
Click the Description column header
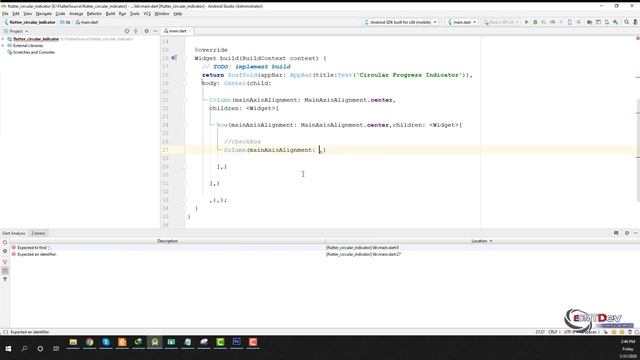167,241
